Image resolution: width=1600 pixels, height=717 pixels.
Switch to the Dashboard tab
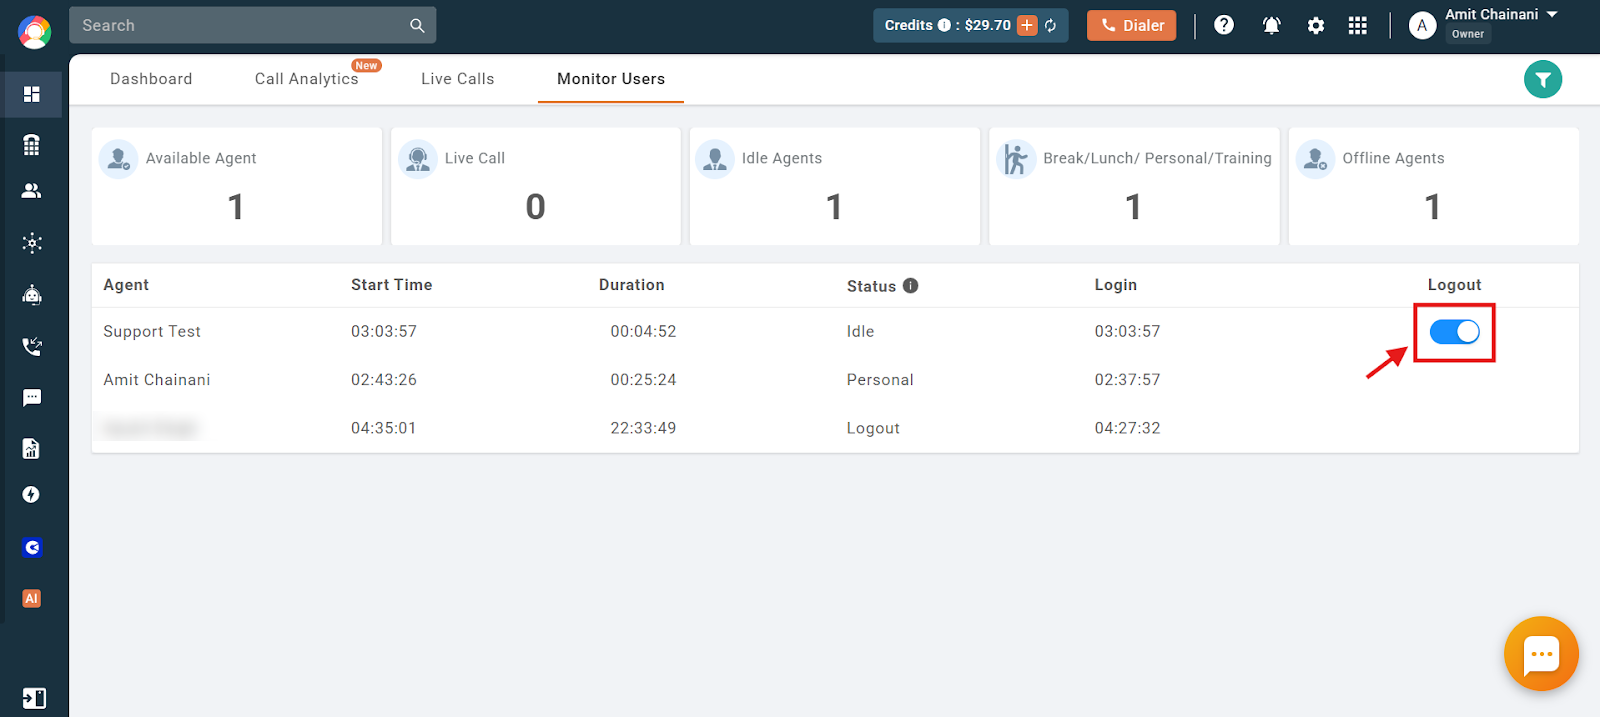151,79
